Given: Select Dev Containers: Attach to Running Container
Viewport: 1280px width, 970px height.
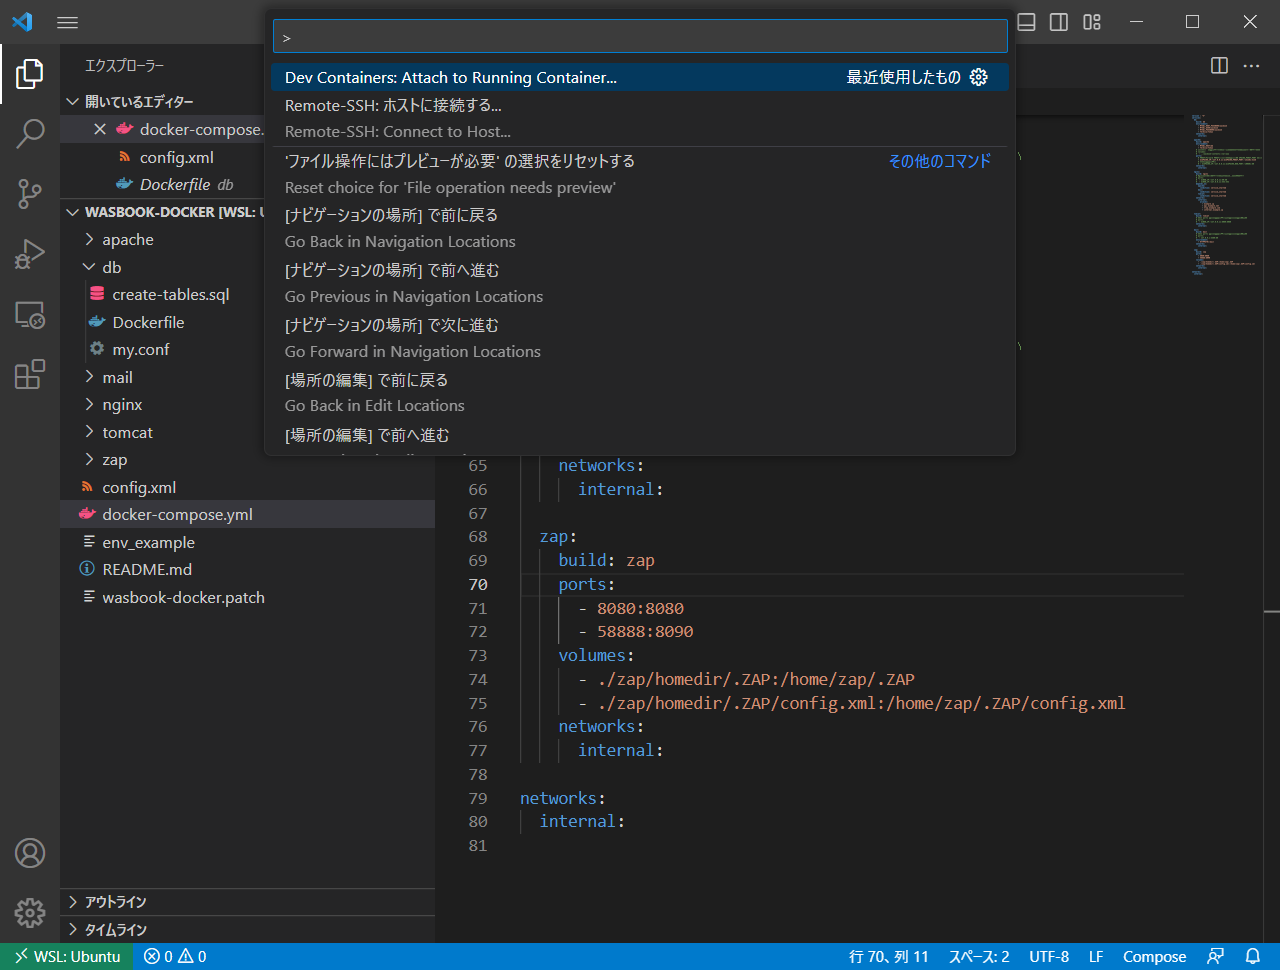Looking at the screenshot, I should [x=450, y=76].
